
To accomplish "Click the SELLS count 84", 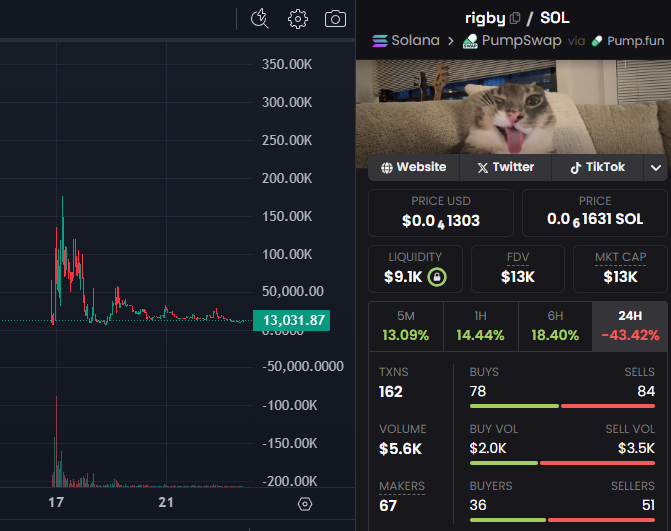I will (646, 391).
